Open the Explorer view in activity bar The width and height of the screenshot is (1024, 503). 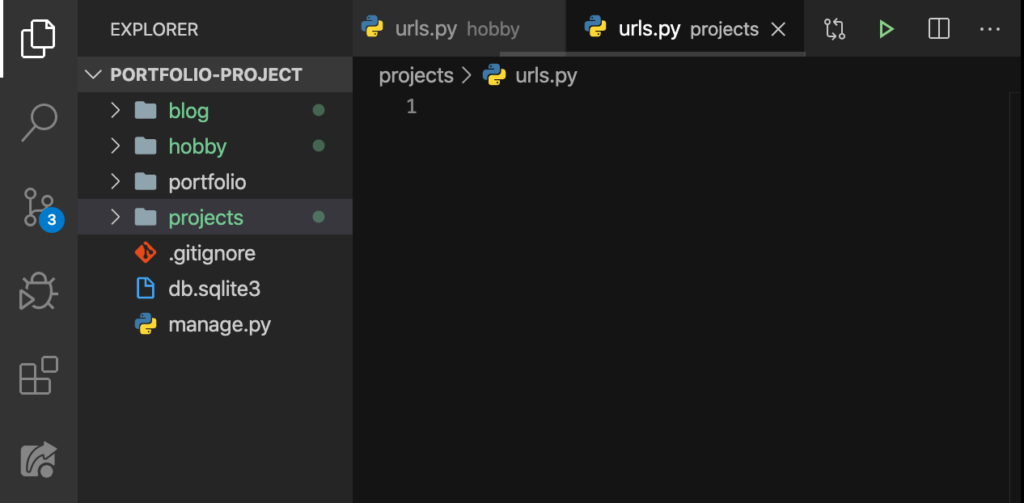pyautogui.click(x=39, y=39)
